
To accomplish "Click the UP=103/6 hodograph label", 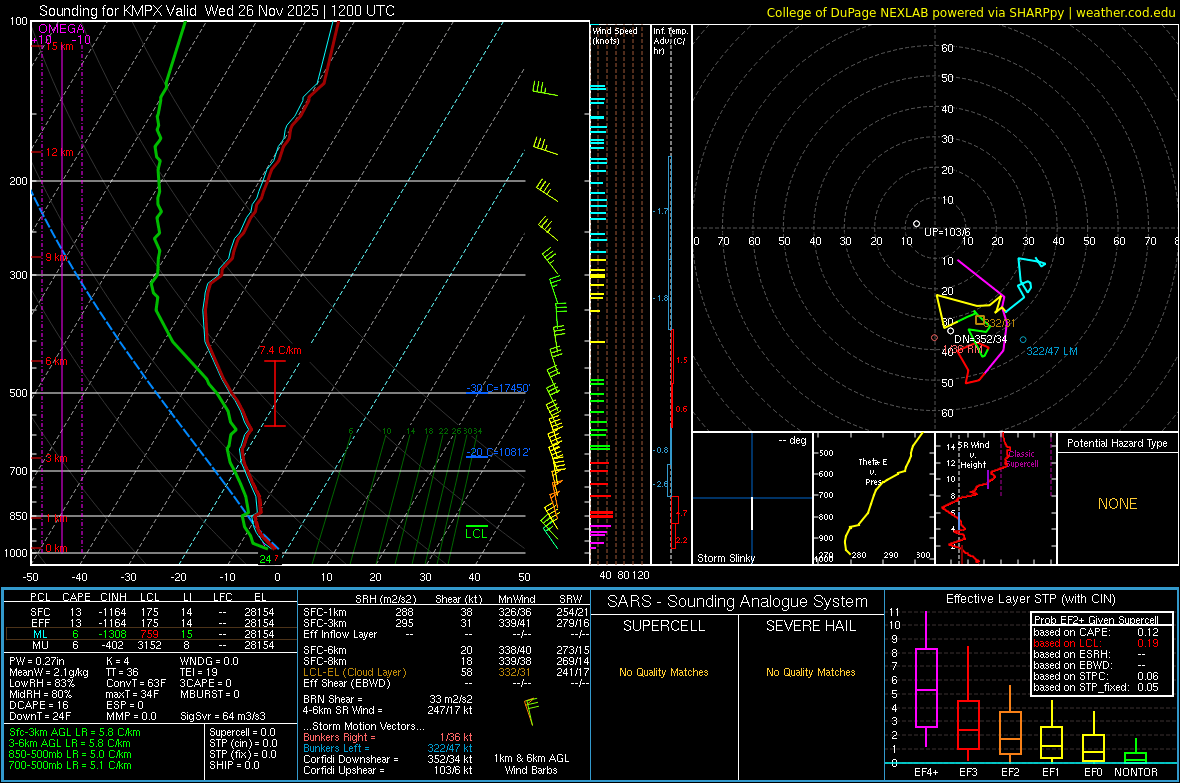I will pyautogui.click(x=947, y=232).
